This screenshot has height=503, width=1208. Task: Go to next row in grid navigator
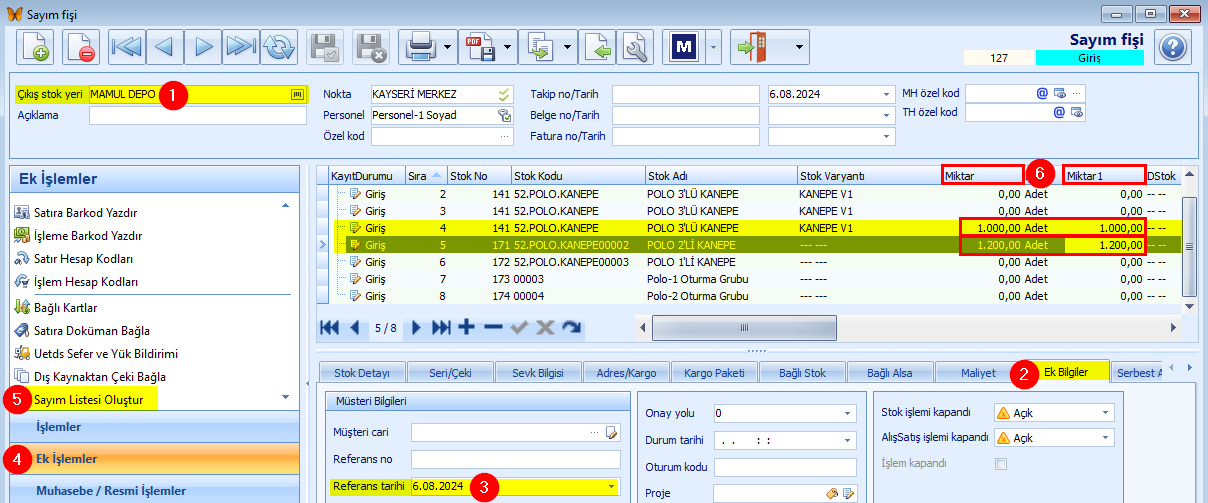[x=417, y=327]
